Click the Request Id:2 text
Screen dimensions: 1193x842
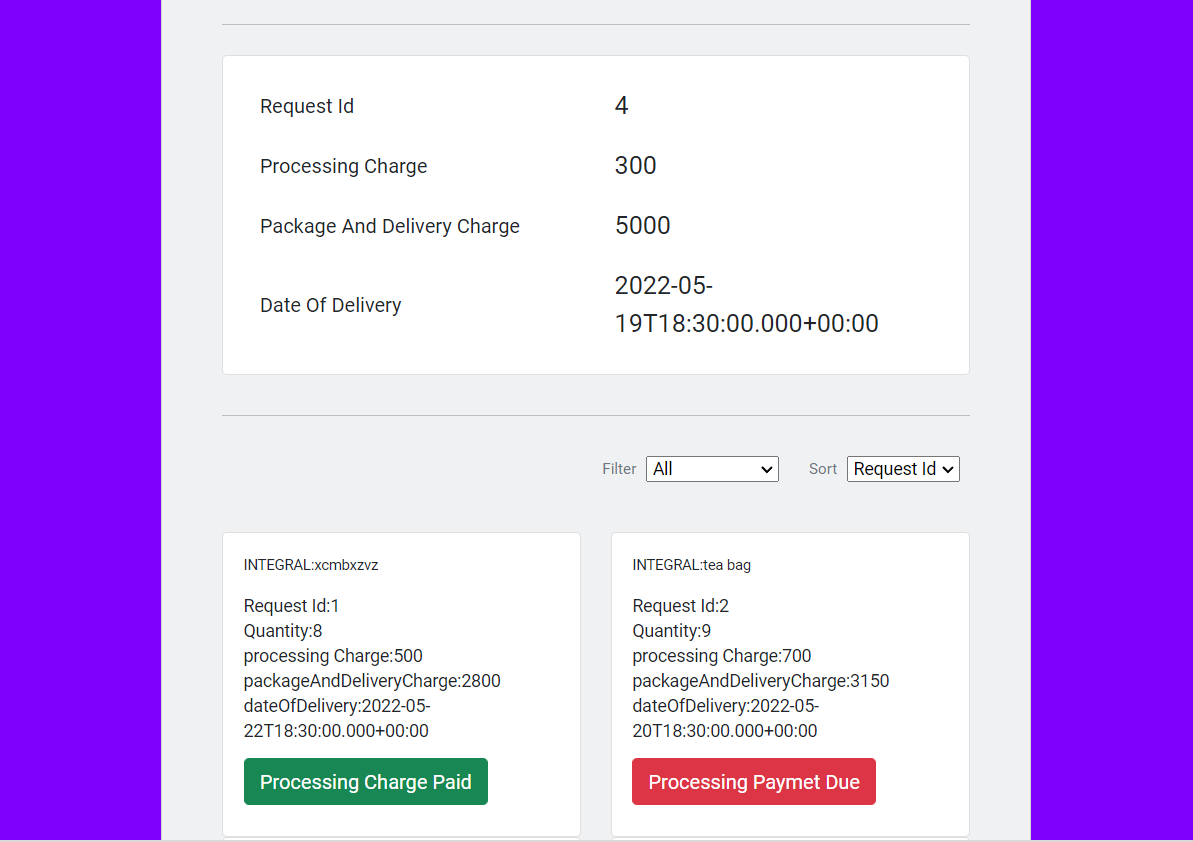point(680,605)
